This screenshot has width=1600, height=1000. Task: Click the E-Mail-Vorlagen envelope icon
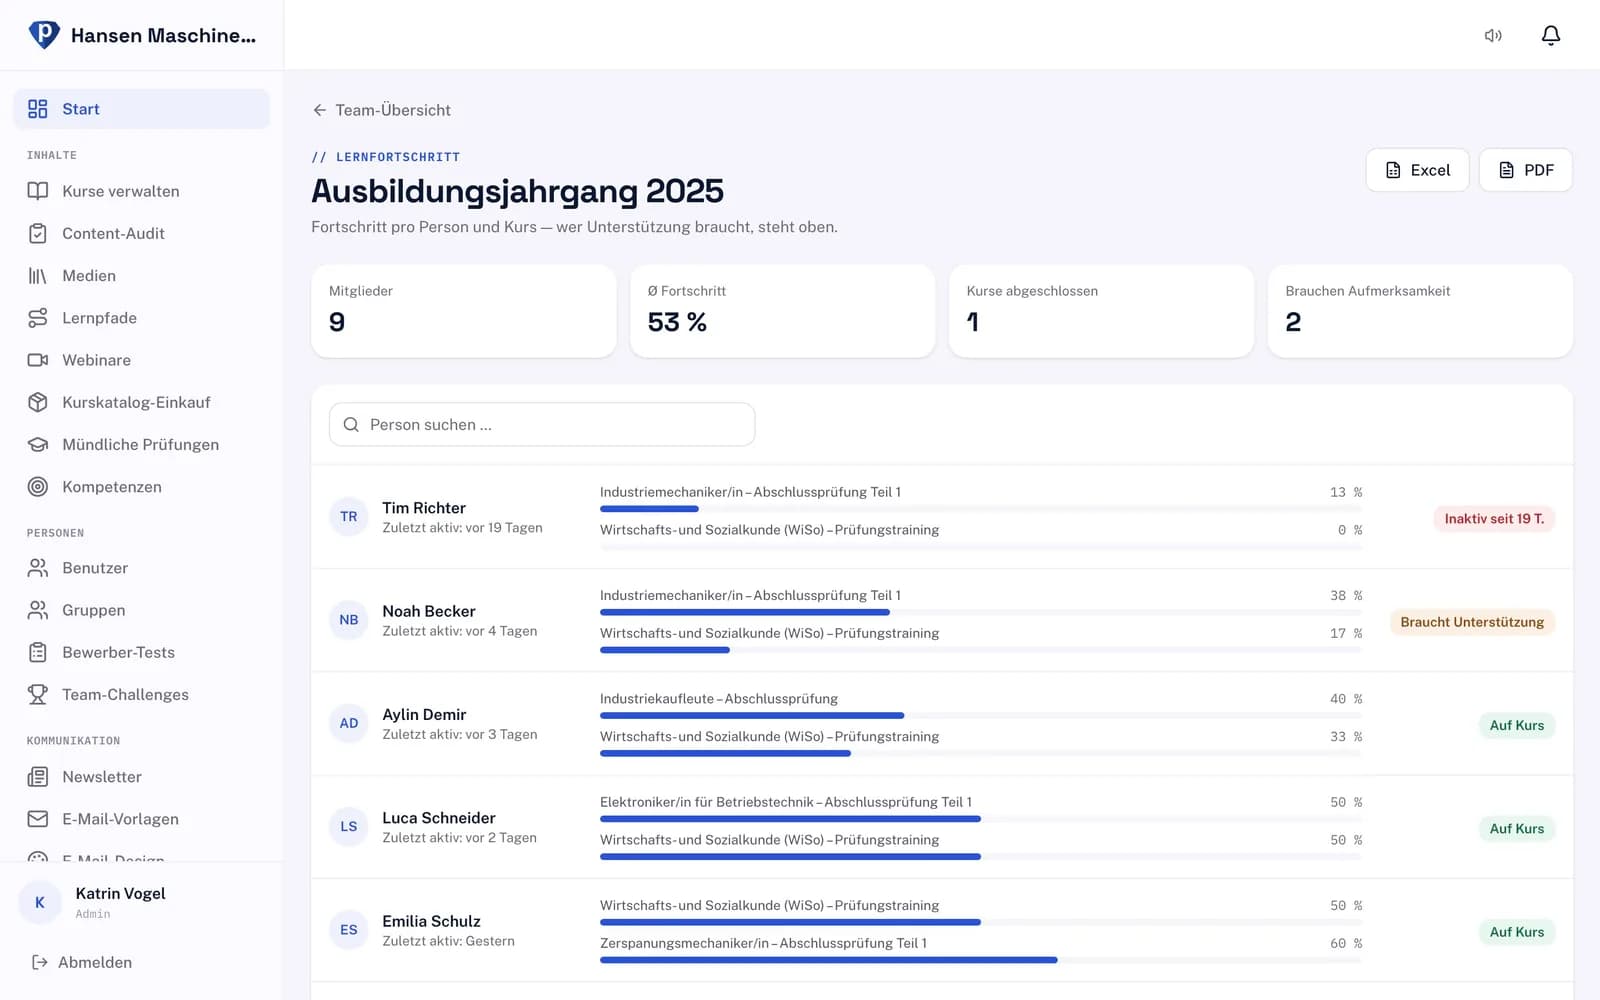(x=38, y=819)
